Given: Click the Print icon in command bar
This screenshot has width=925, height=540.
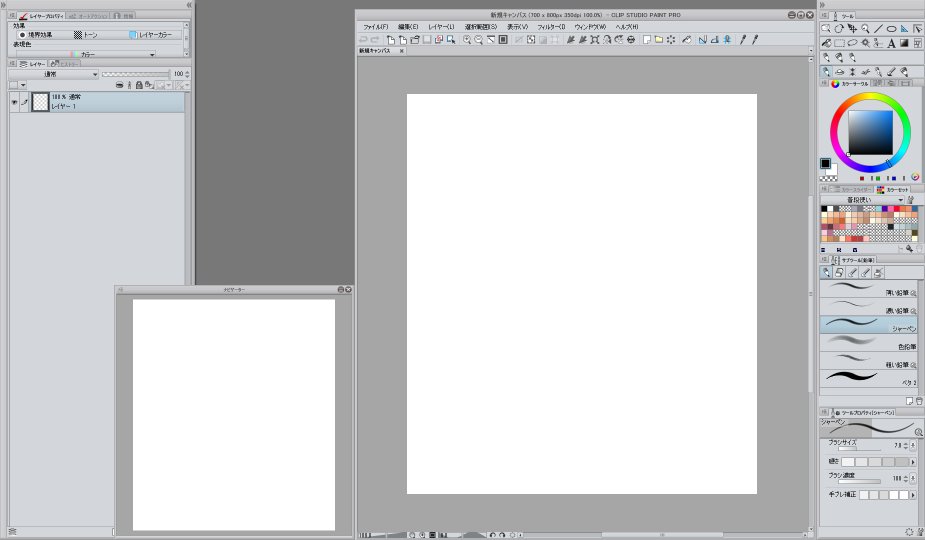Looking at the screenshot, I should (631, 40).
